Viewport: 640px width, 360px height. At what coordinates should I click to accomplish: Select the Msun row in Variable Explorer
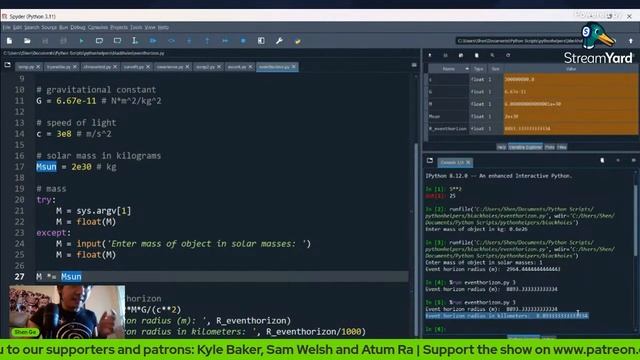point(532,116)
